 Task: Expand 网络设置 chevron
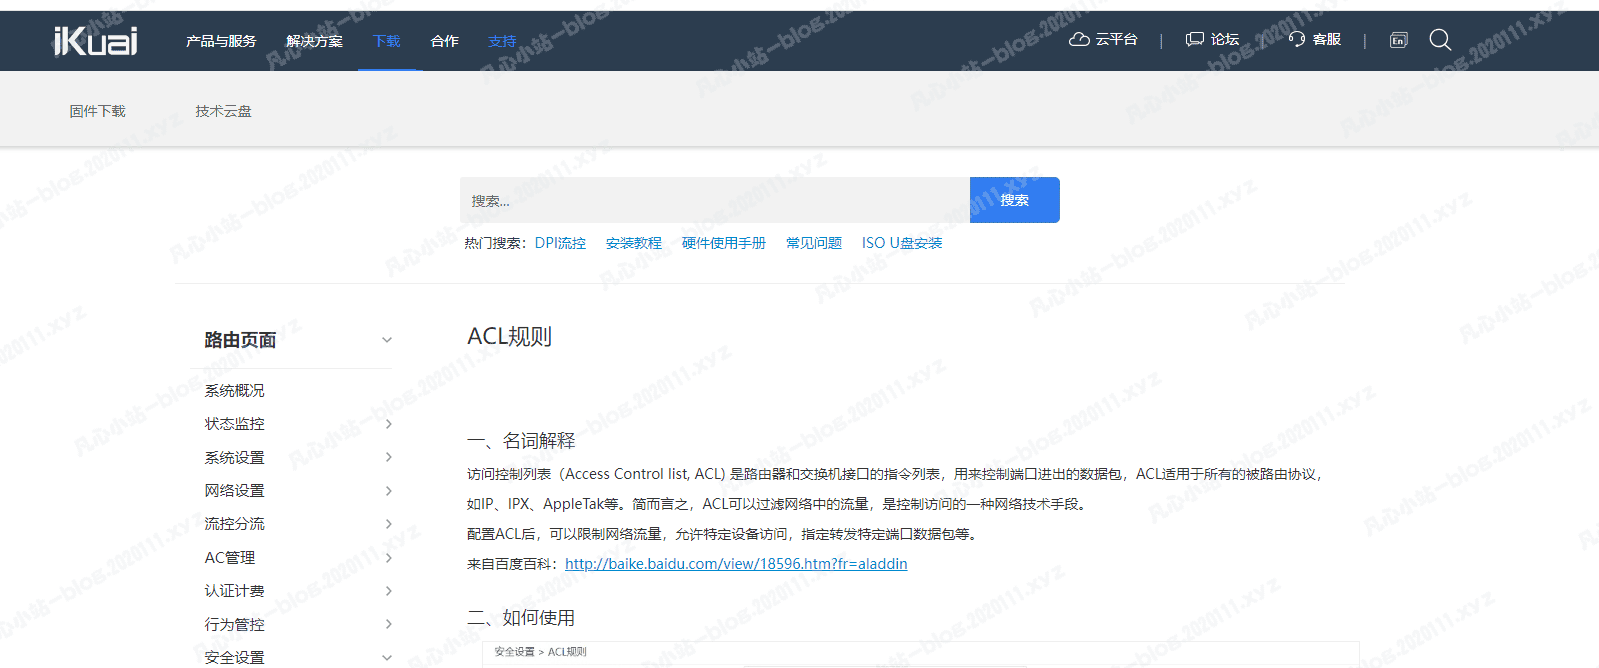click(x=389, y=491)
